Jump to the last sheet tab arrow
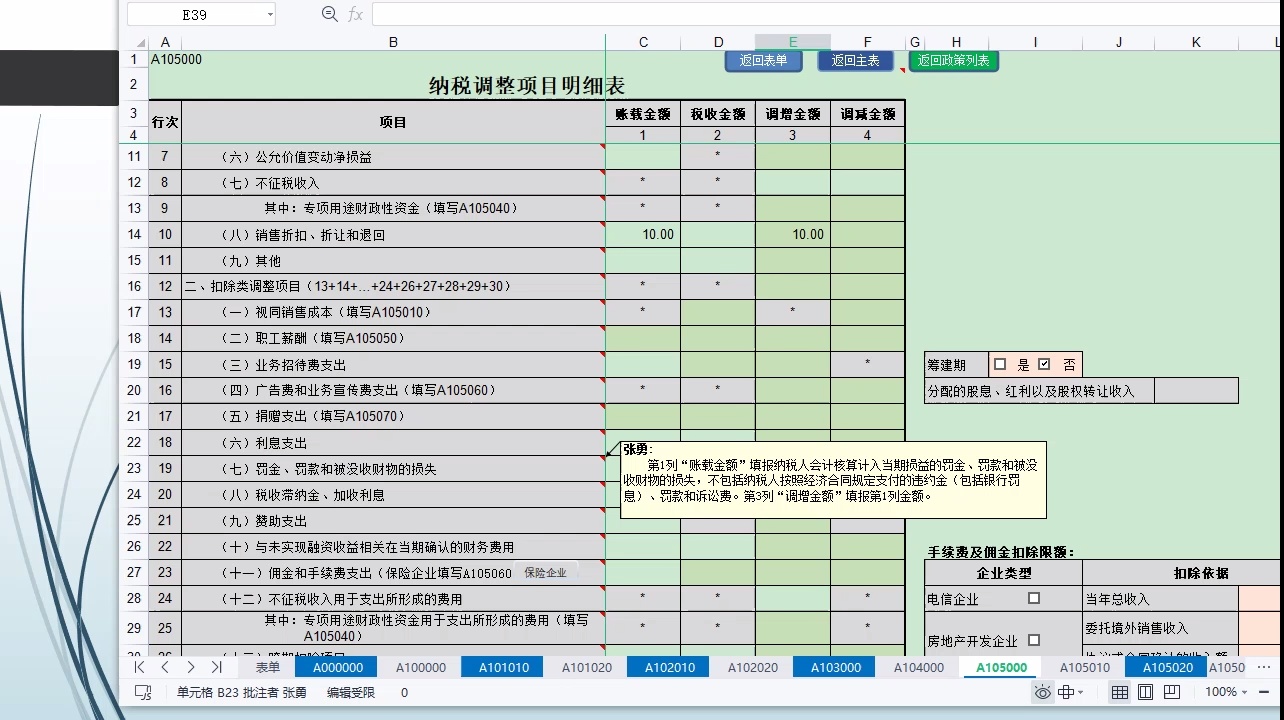 (216, 667)
